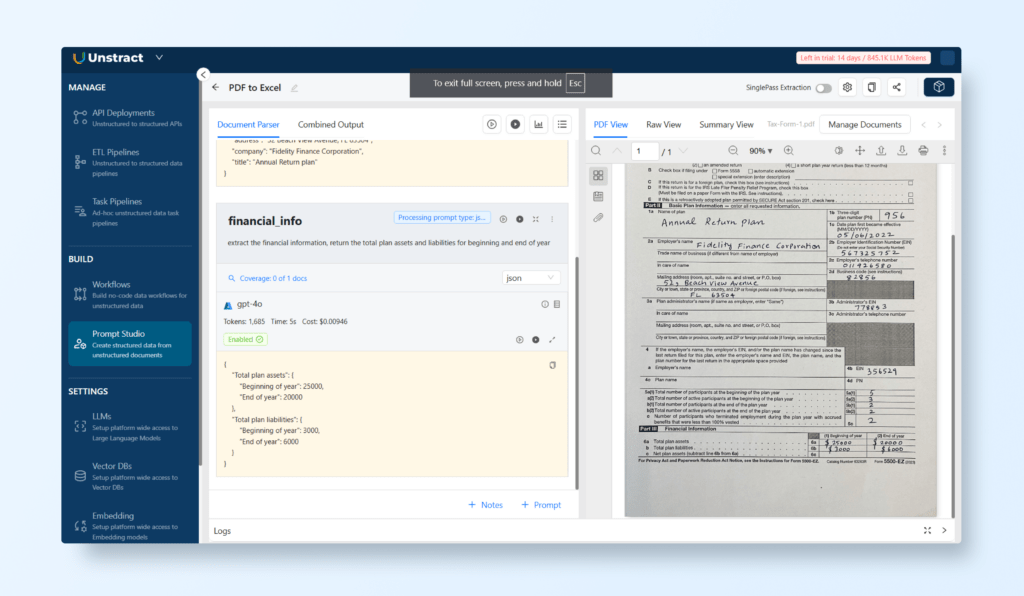Switch to the Raw View tab
The width and height of the screenshot is (1024, 596).
(663, 125)
